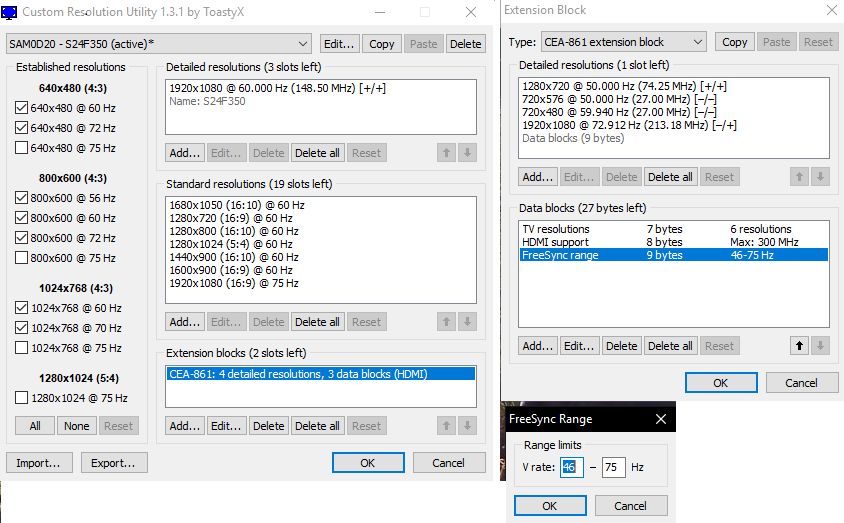
Task: Close the Extension Block window
Action: click(832, 10)
